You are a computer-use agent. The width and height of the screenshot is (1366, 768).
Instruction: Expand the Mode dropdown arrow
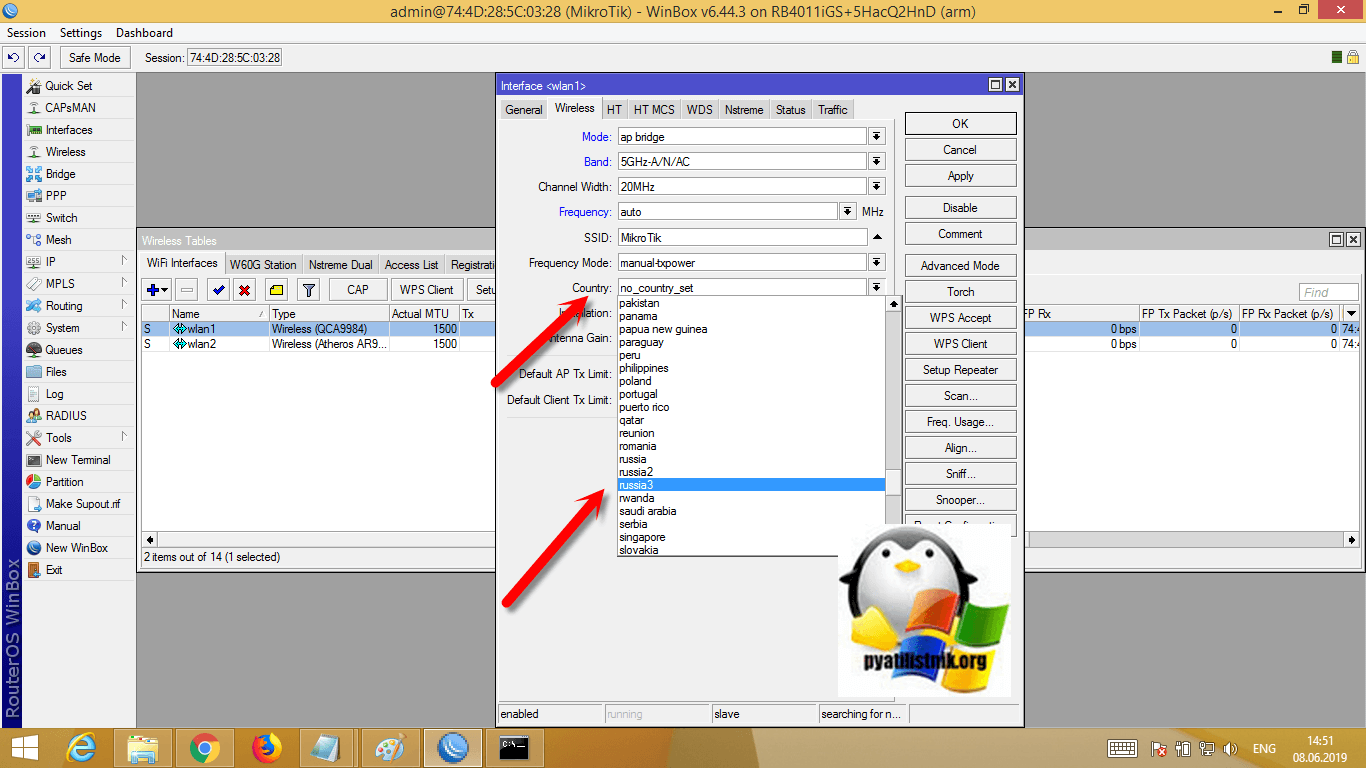point(877,136)
